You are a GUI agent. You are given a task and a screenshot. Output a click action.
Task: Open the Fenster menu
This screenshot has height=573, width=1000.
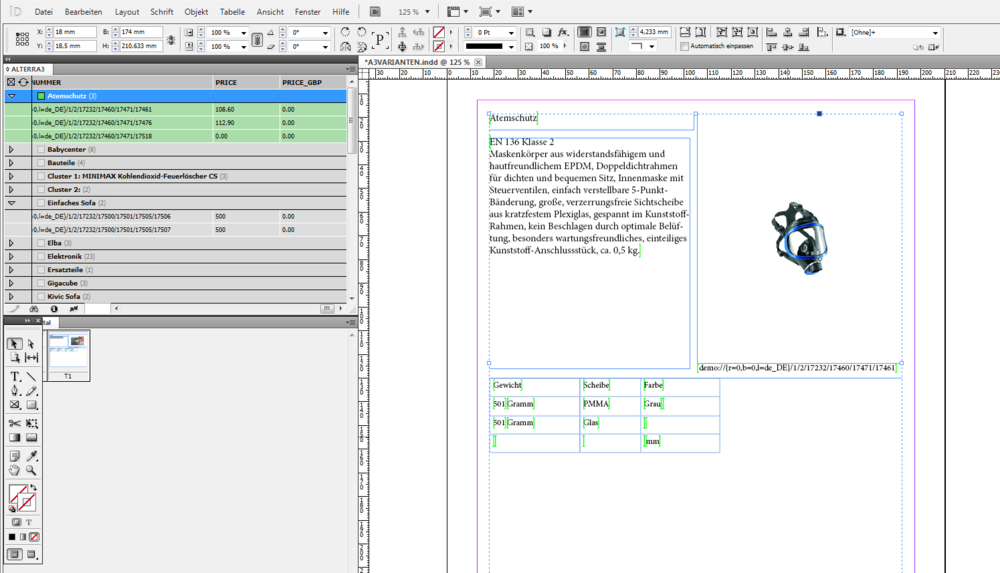pos(308,12)
